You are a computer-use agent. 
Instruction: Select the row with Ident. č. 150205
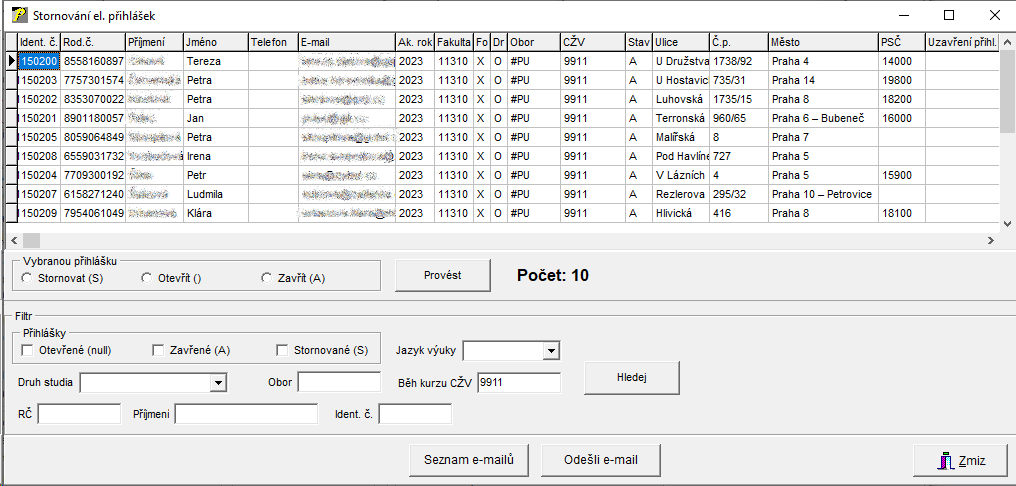point(39,137)
